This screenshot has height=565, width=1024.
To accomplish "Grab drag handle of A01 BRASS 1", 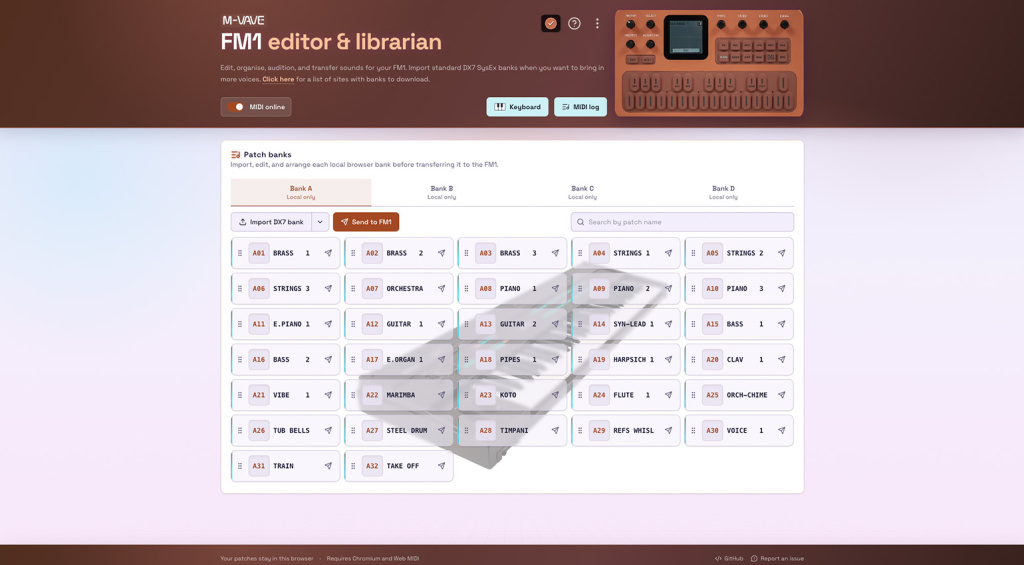I will point(240,253).
